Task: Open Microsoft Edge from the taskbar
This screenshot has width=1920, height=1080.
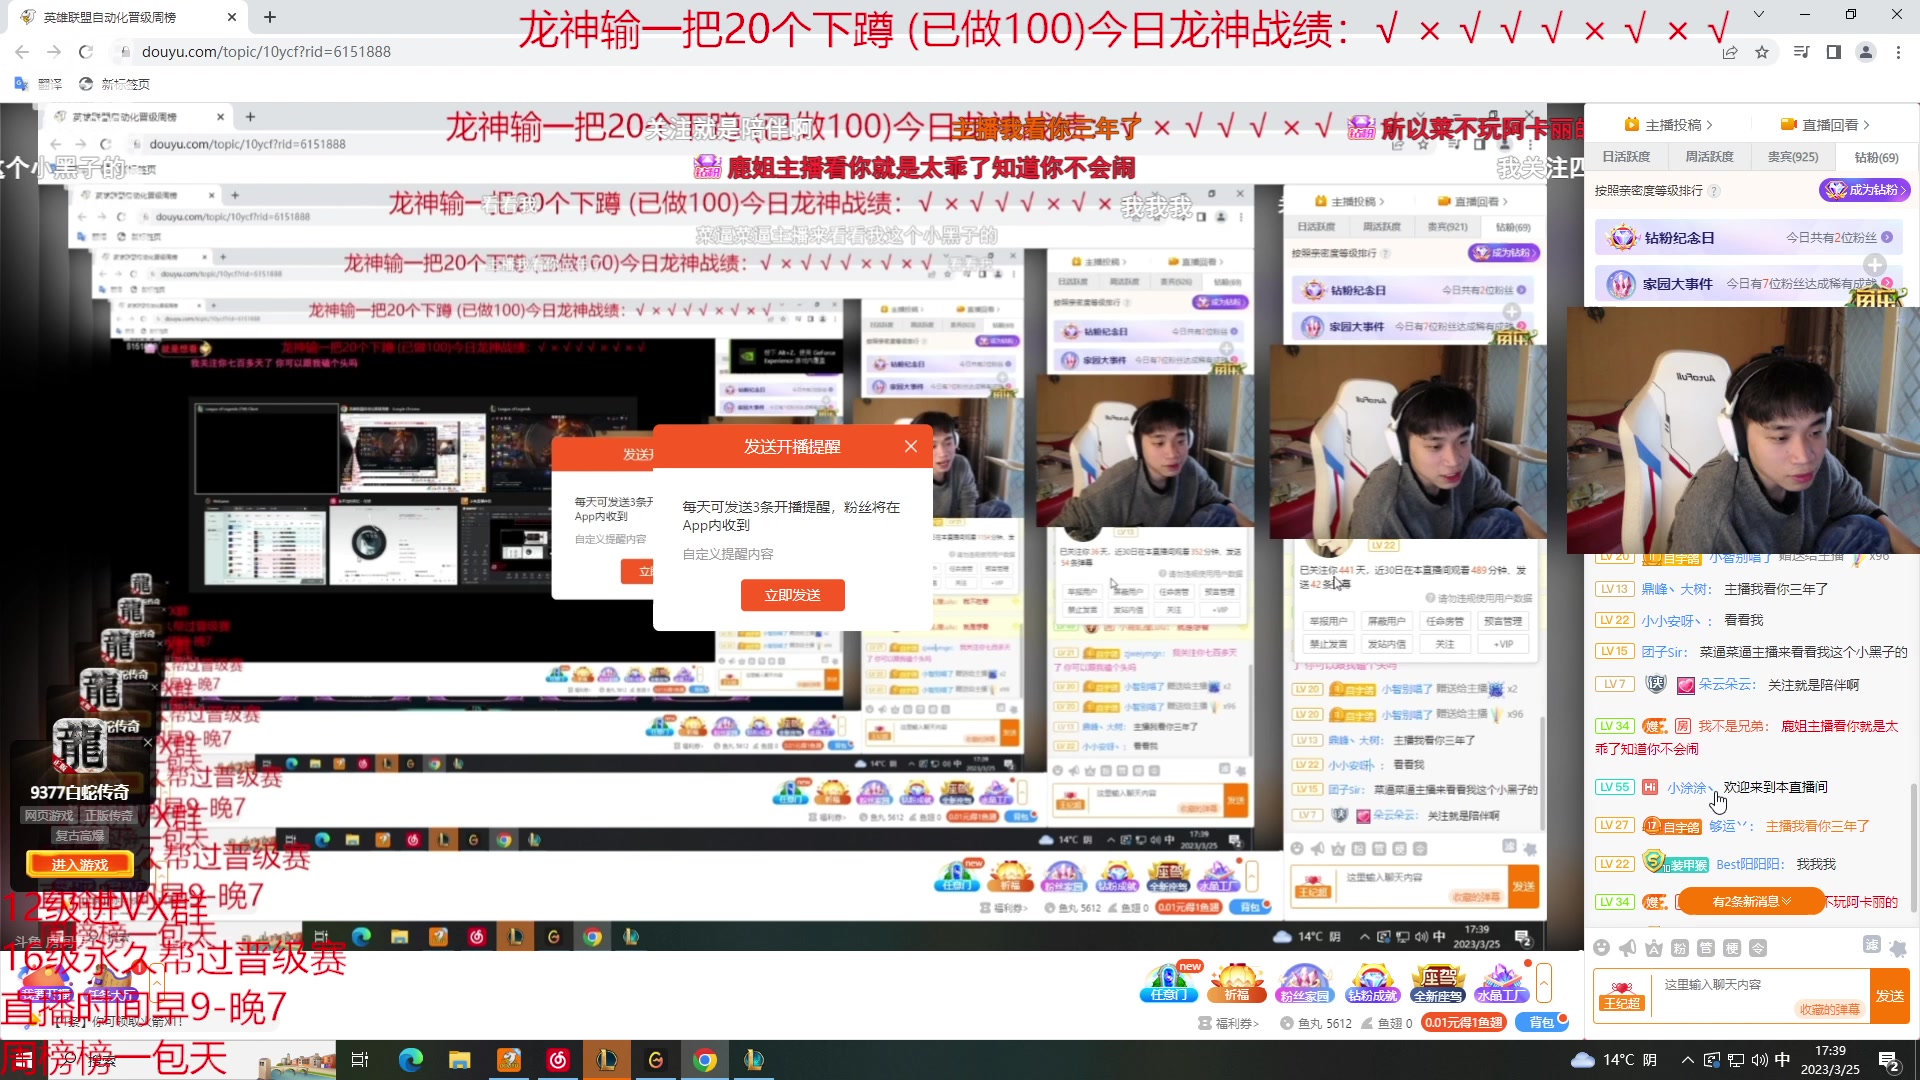Action: [411, 1060]
